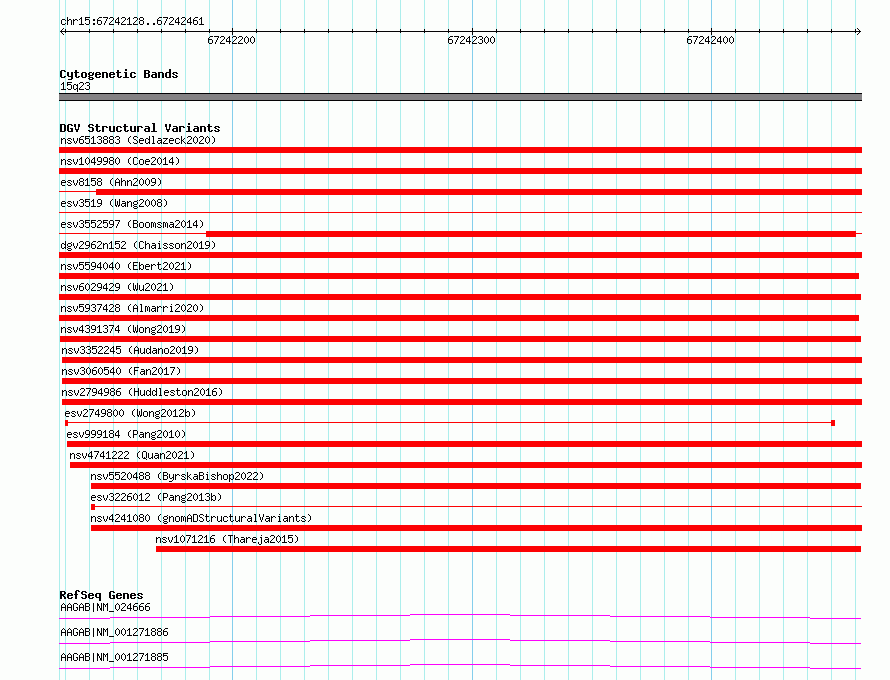Click the red bar under nsv1071216 (Thareja2015)
Viewport: 890px width, 680px height.
[x=509, y=549]
